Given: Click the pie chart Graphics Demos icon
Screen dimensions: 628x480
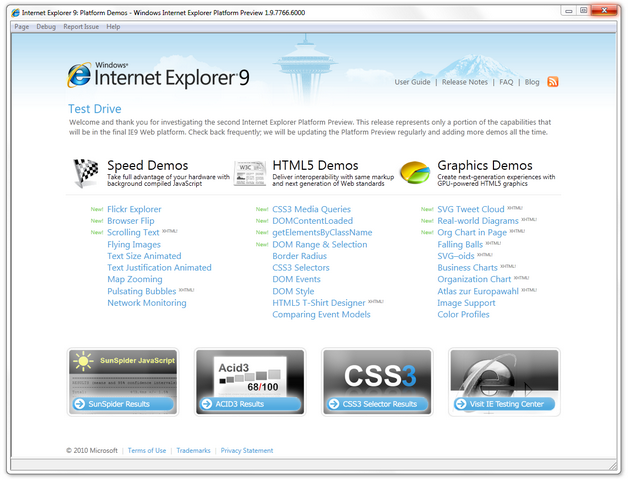Looking at the screenshot, I should click(415, 172).
